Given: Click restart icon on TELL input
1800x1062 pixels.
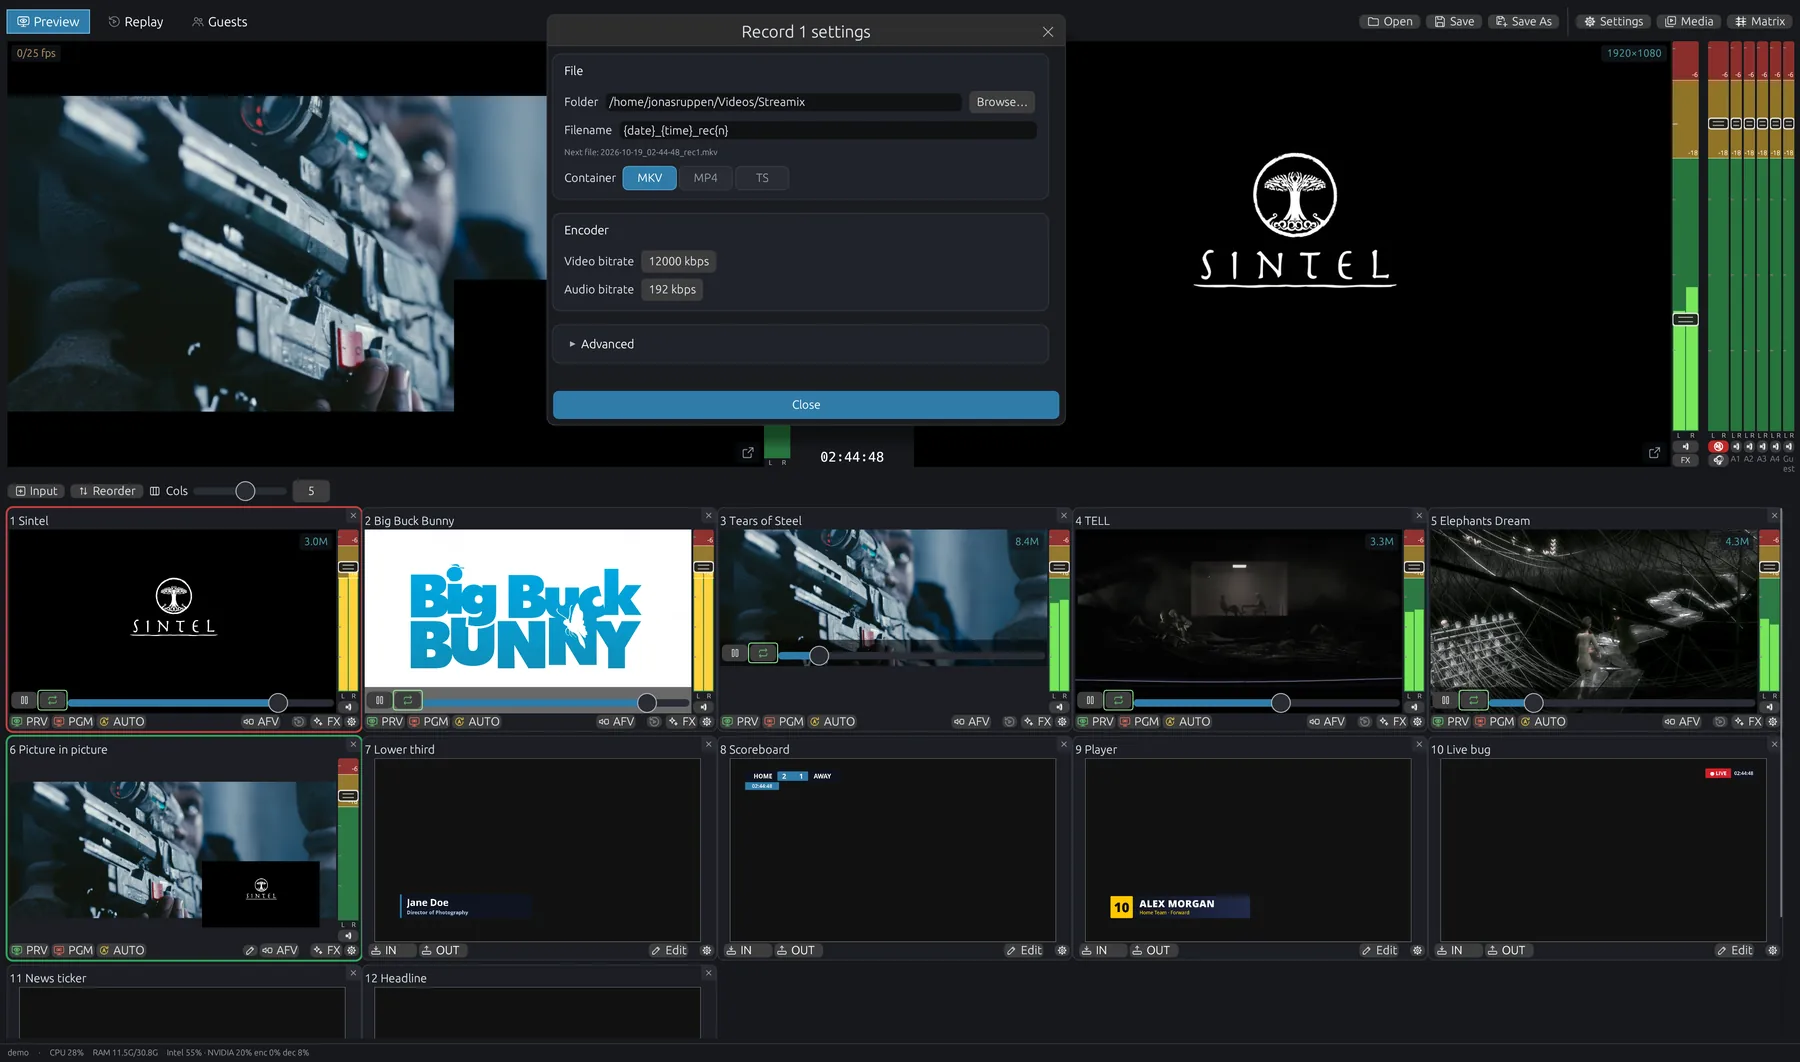Looking at the screenshot, I should (1364, 722).
